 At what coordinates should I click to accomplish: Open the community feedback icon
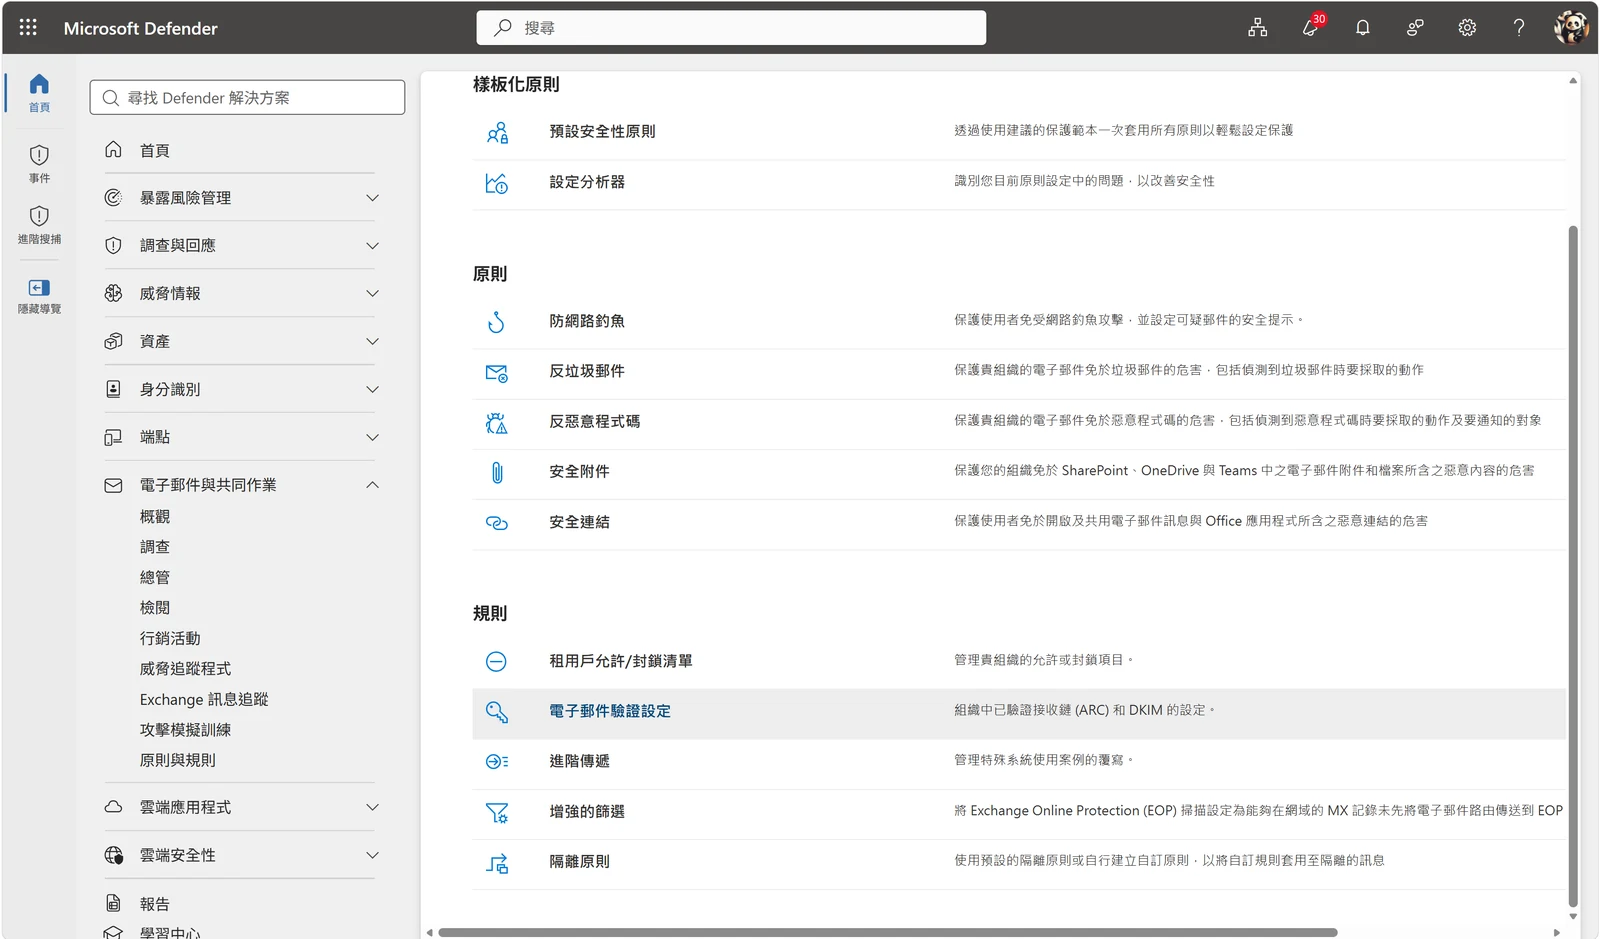1415,28
